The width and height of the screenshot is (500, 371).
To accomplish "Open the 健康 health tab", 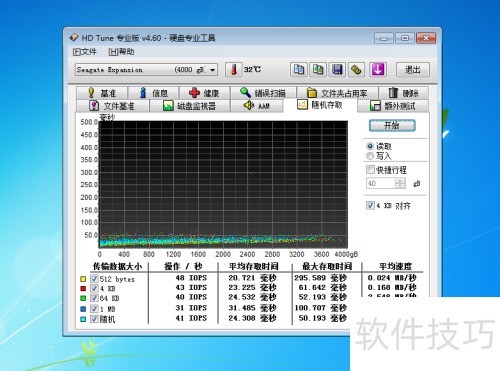I will 204,93.
